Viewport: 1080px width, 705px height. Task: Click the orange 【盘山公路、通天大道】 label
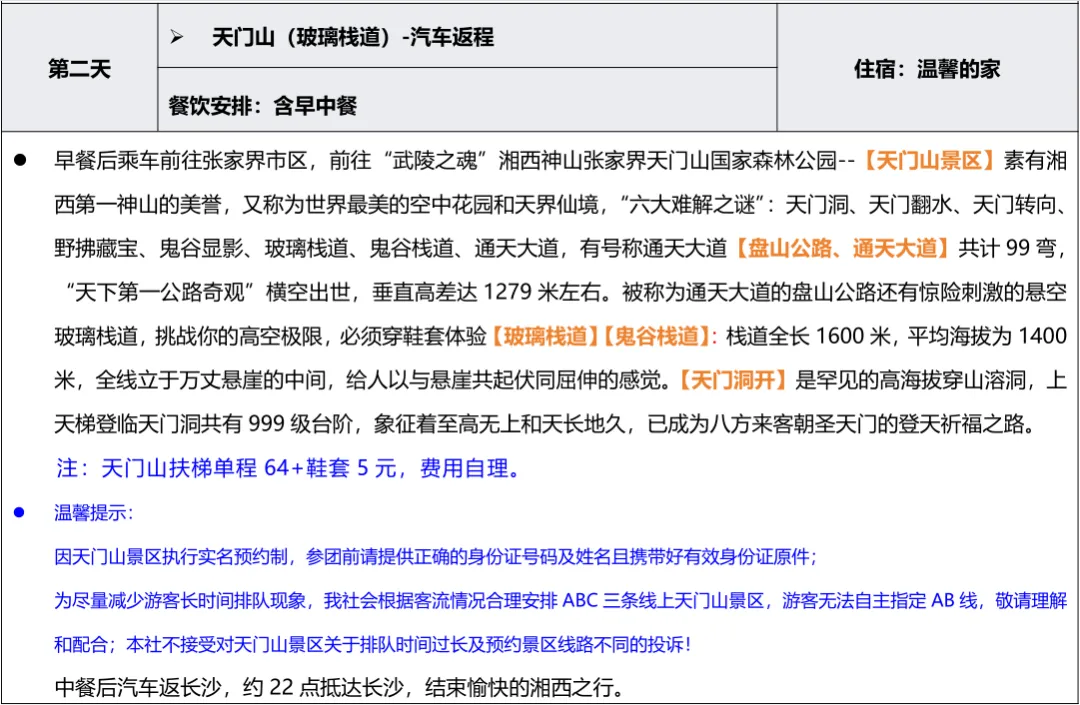click(842, 248)
